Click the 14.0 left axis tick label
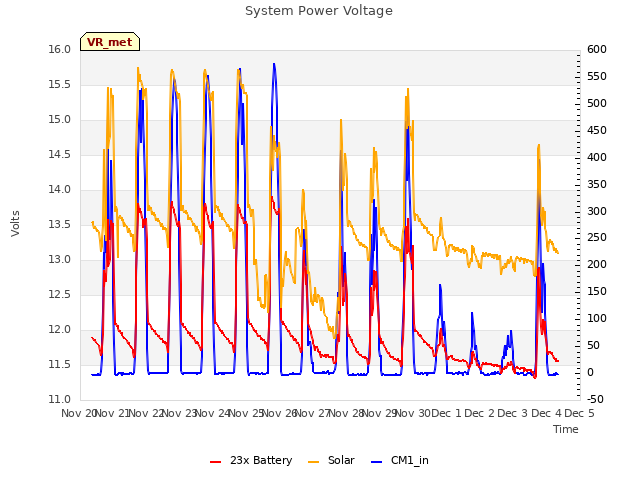 tap(60, 189)
